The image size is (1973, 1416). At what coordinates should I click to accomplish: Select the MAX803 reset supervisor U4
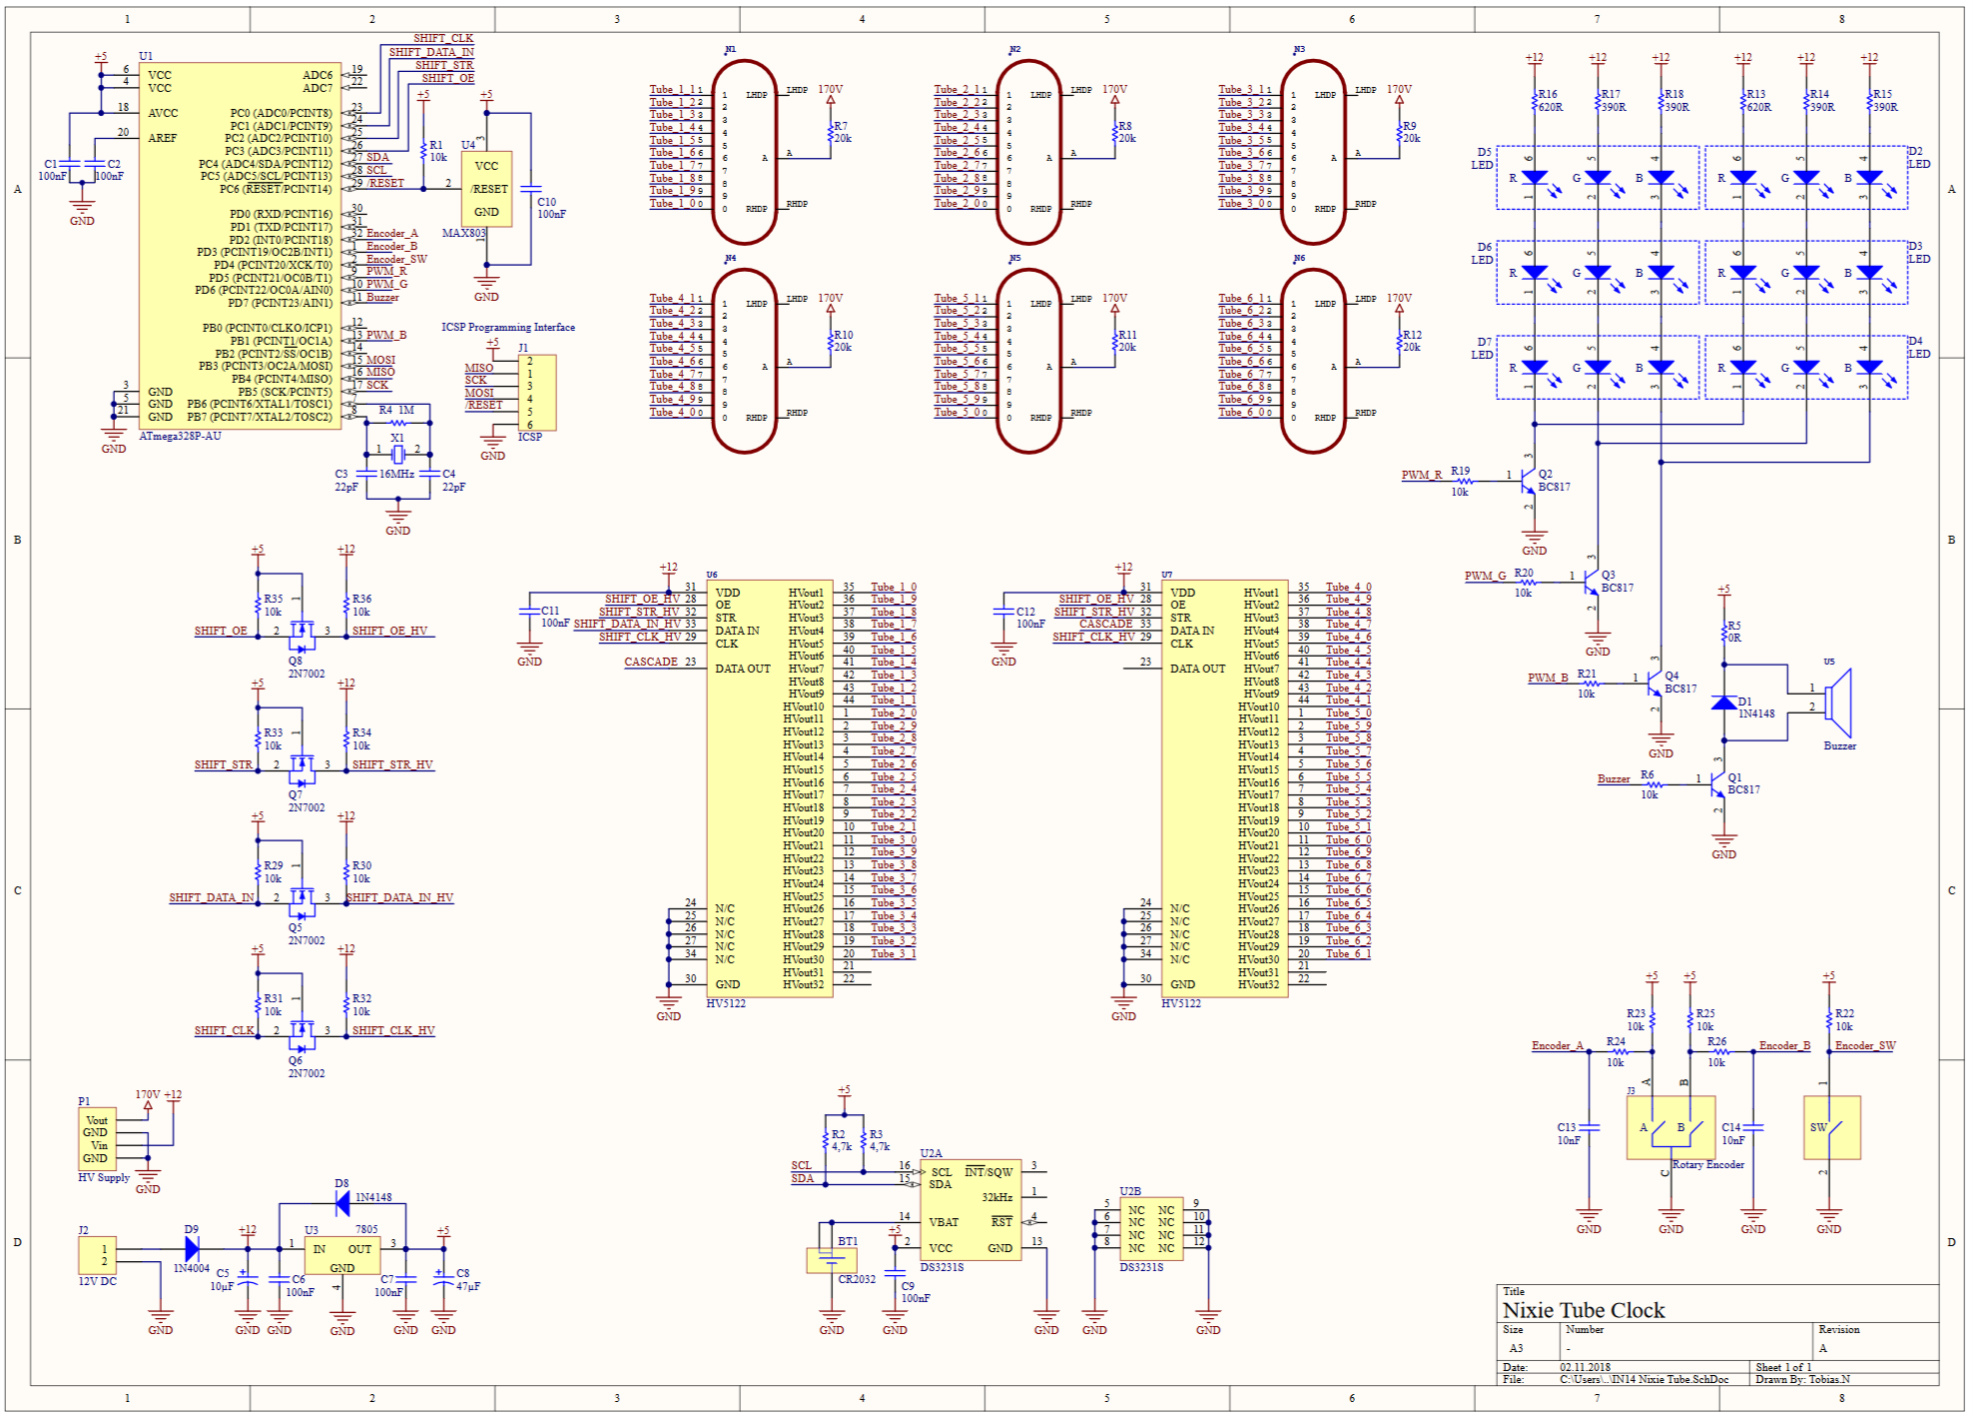point(486,188)
